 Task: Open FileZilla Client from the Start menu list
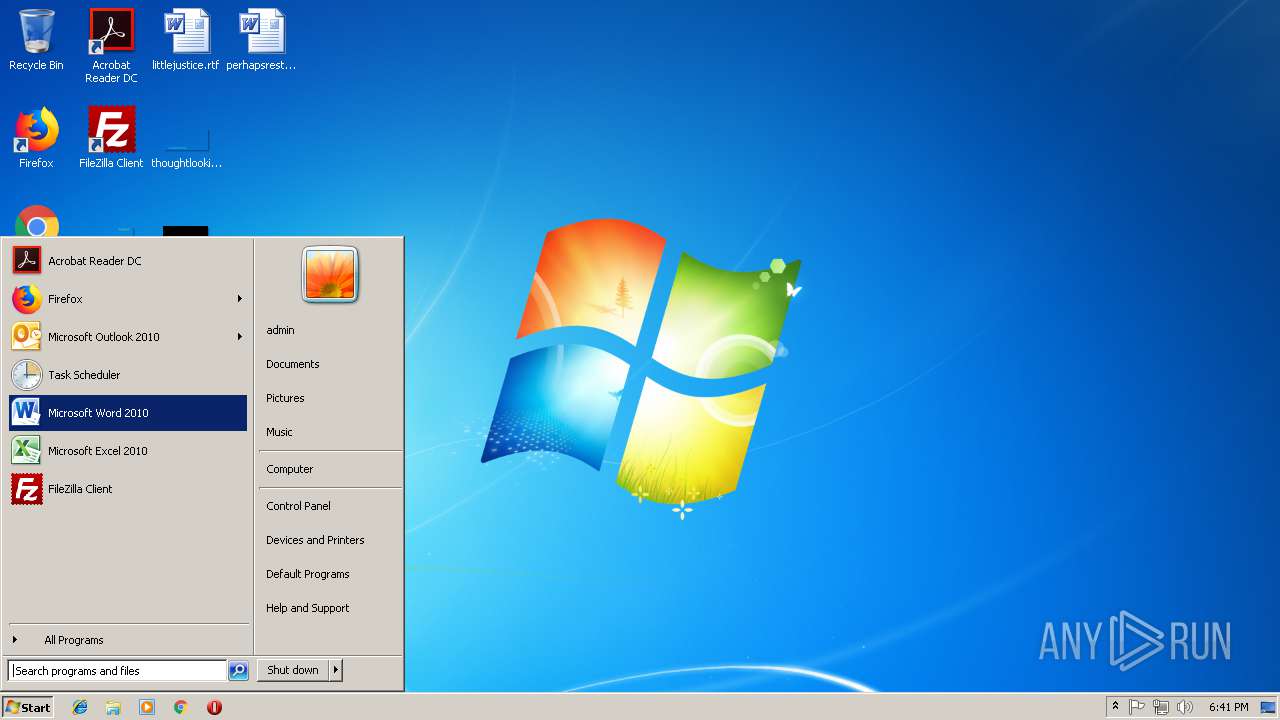coord(128,489)
